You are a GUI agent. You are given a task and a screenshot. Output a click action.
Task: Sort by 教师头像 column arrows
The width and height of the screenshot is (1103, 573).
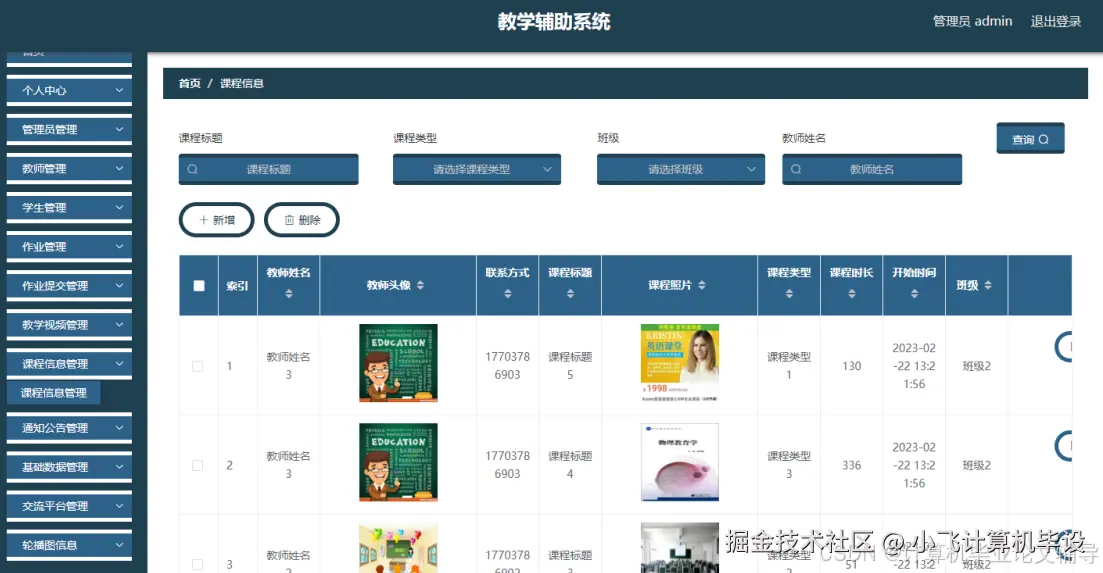420,285
